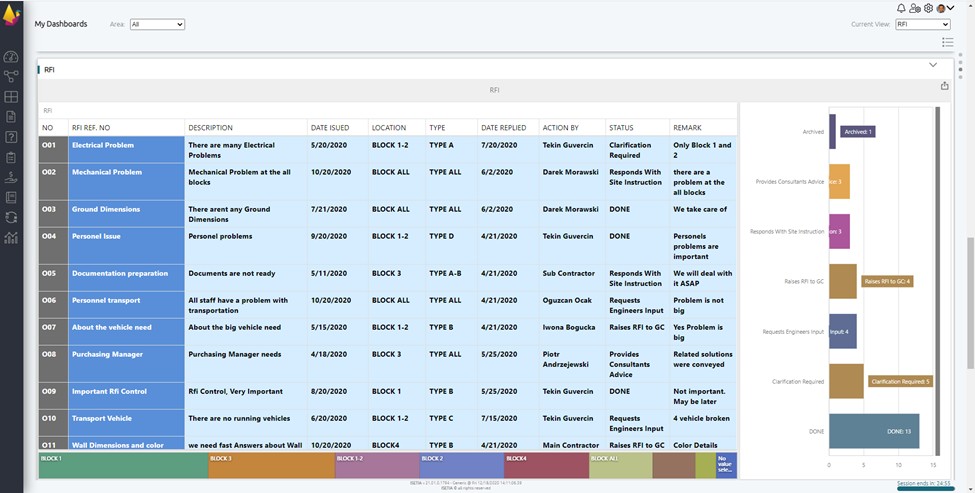Sort by the NO column header
Screen dimensions: 975x493
53,127
